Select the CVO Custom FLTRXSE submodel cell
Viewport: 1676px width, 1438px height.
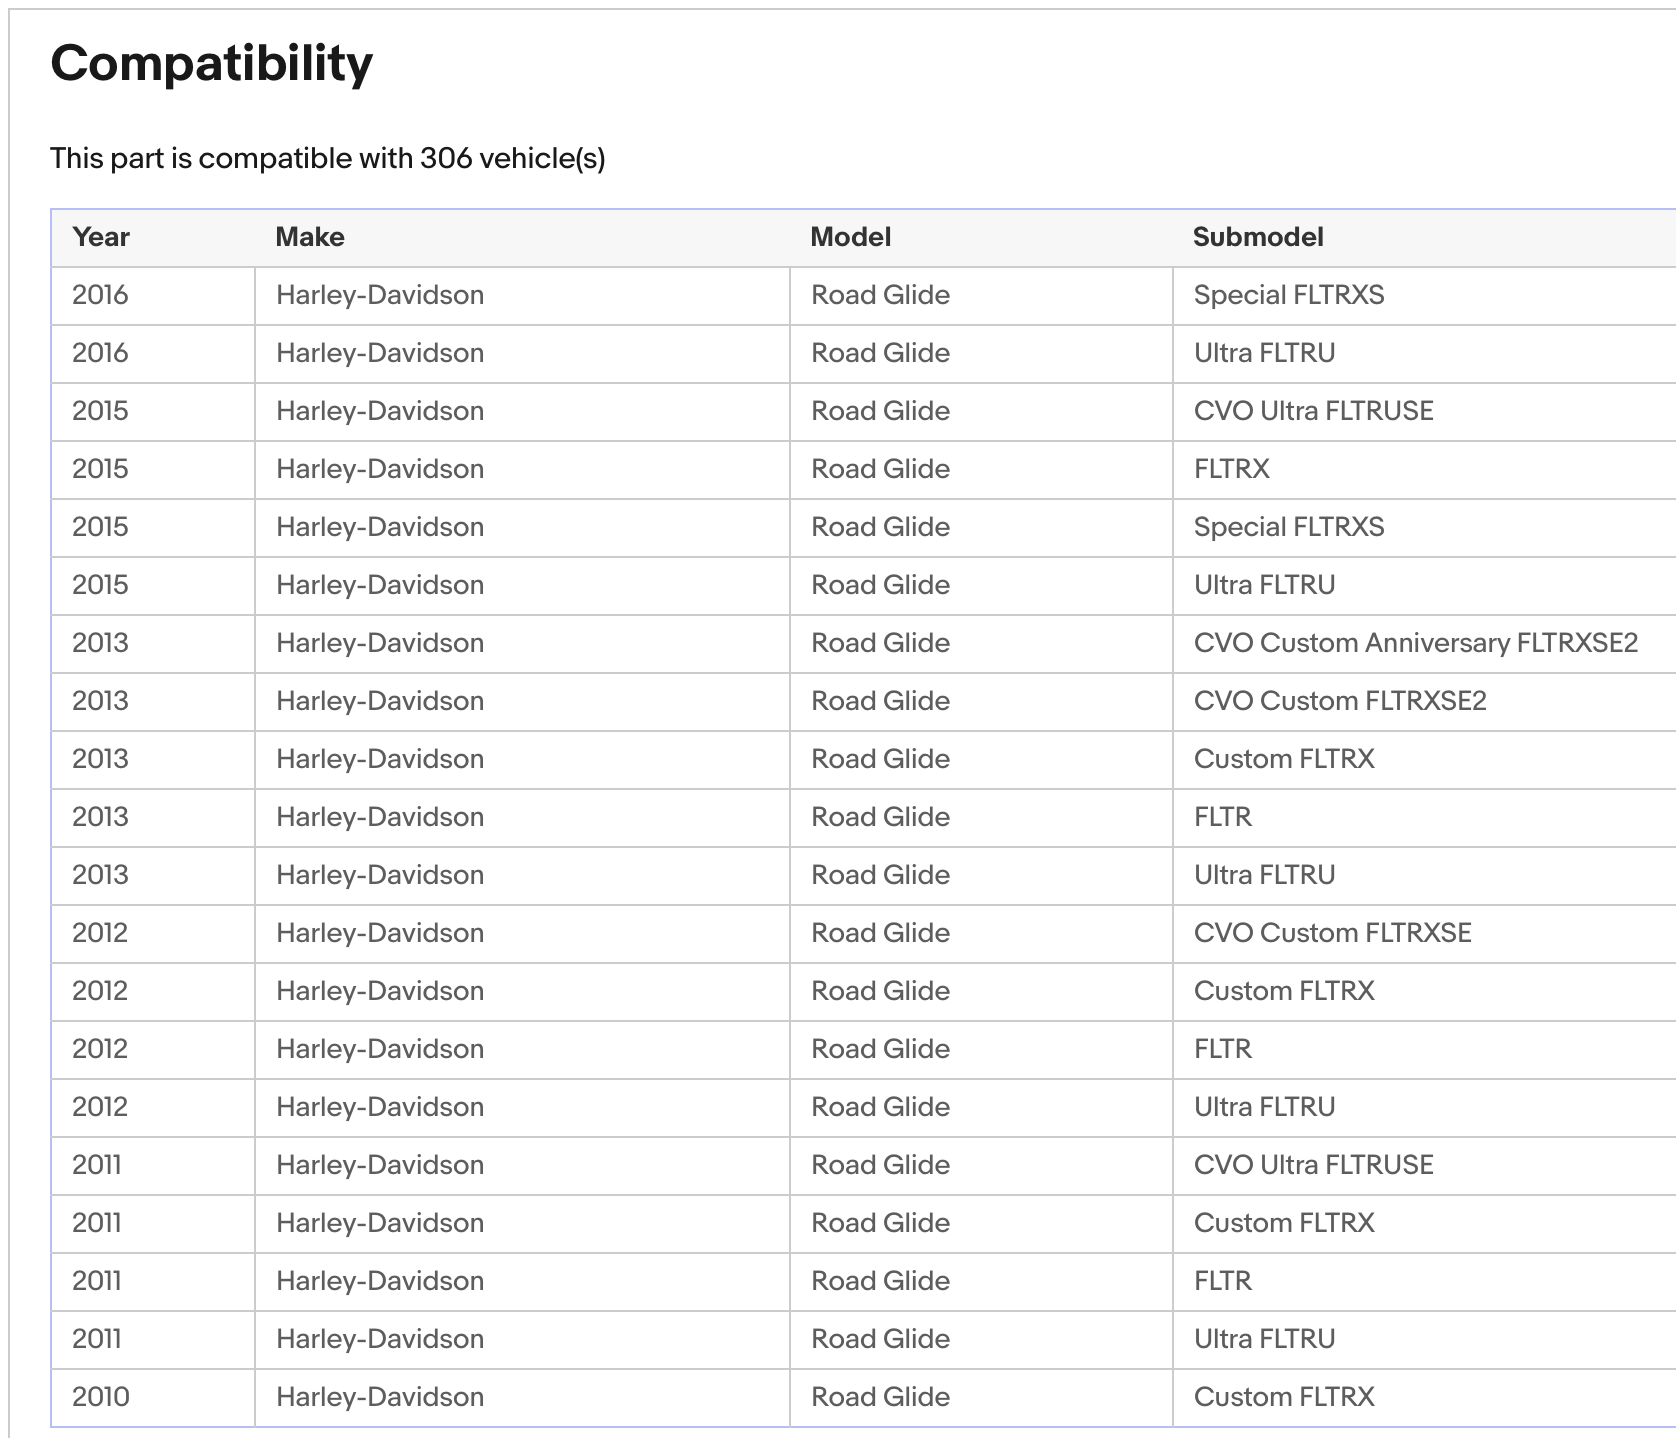(x=1332, y=933)
